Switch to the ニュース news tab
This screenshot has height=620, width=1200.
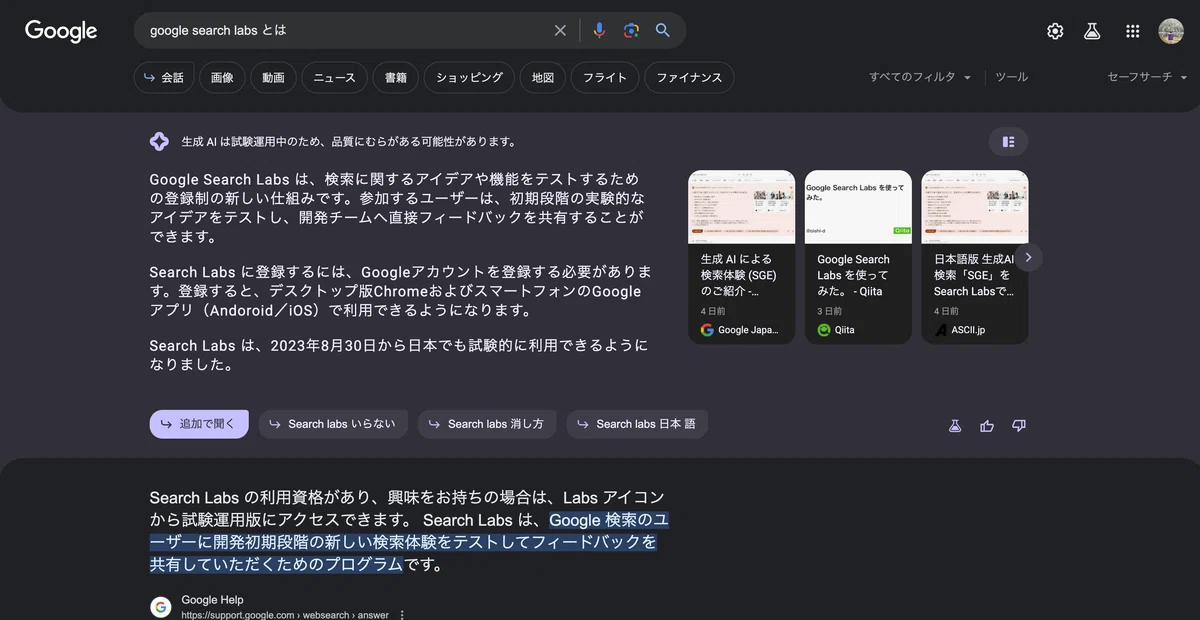coord(334,78)
